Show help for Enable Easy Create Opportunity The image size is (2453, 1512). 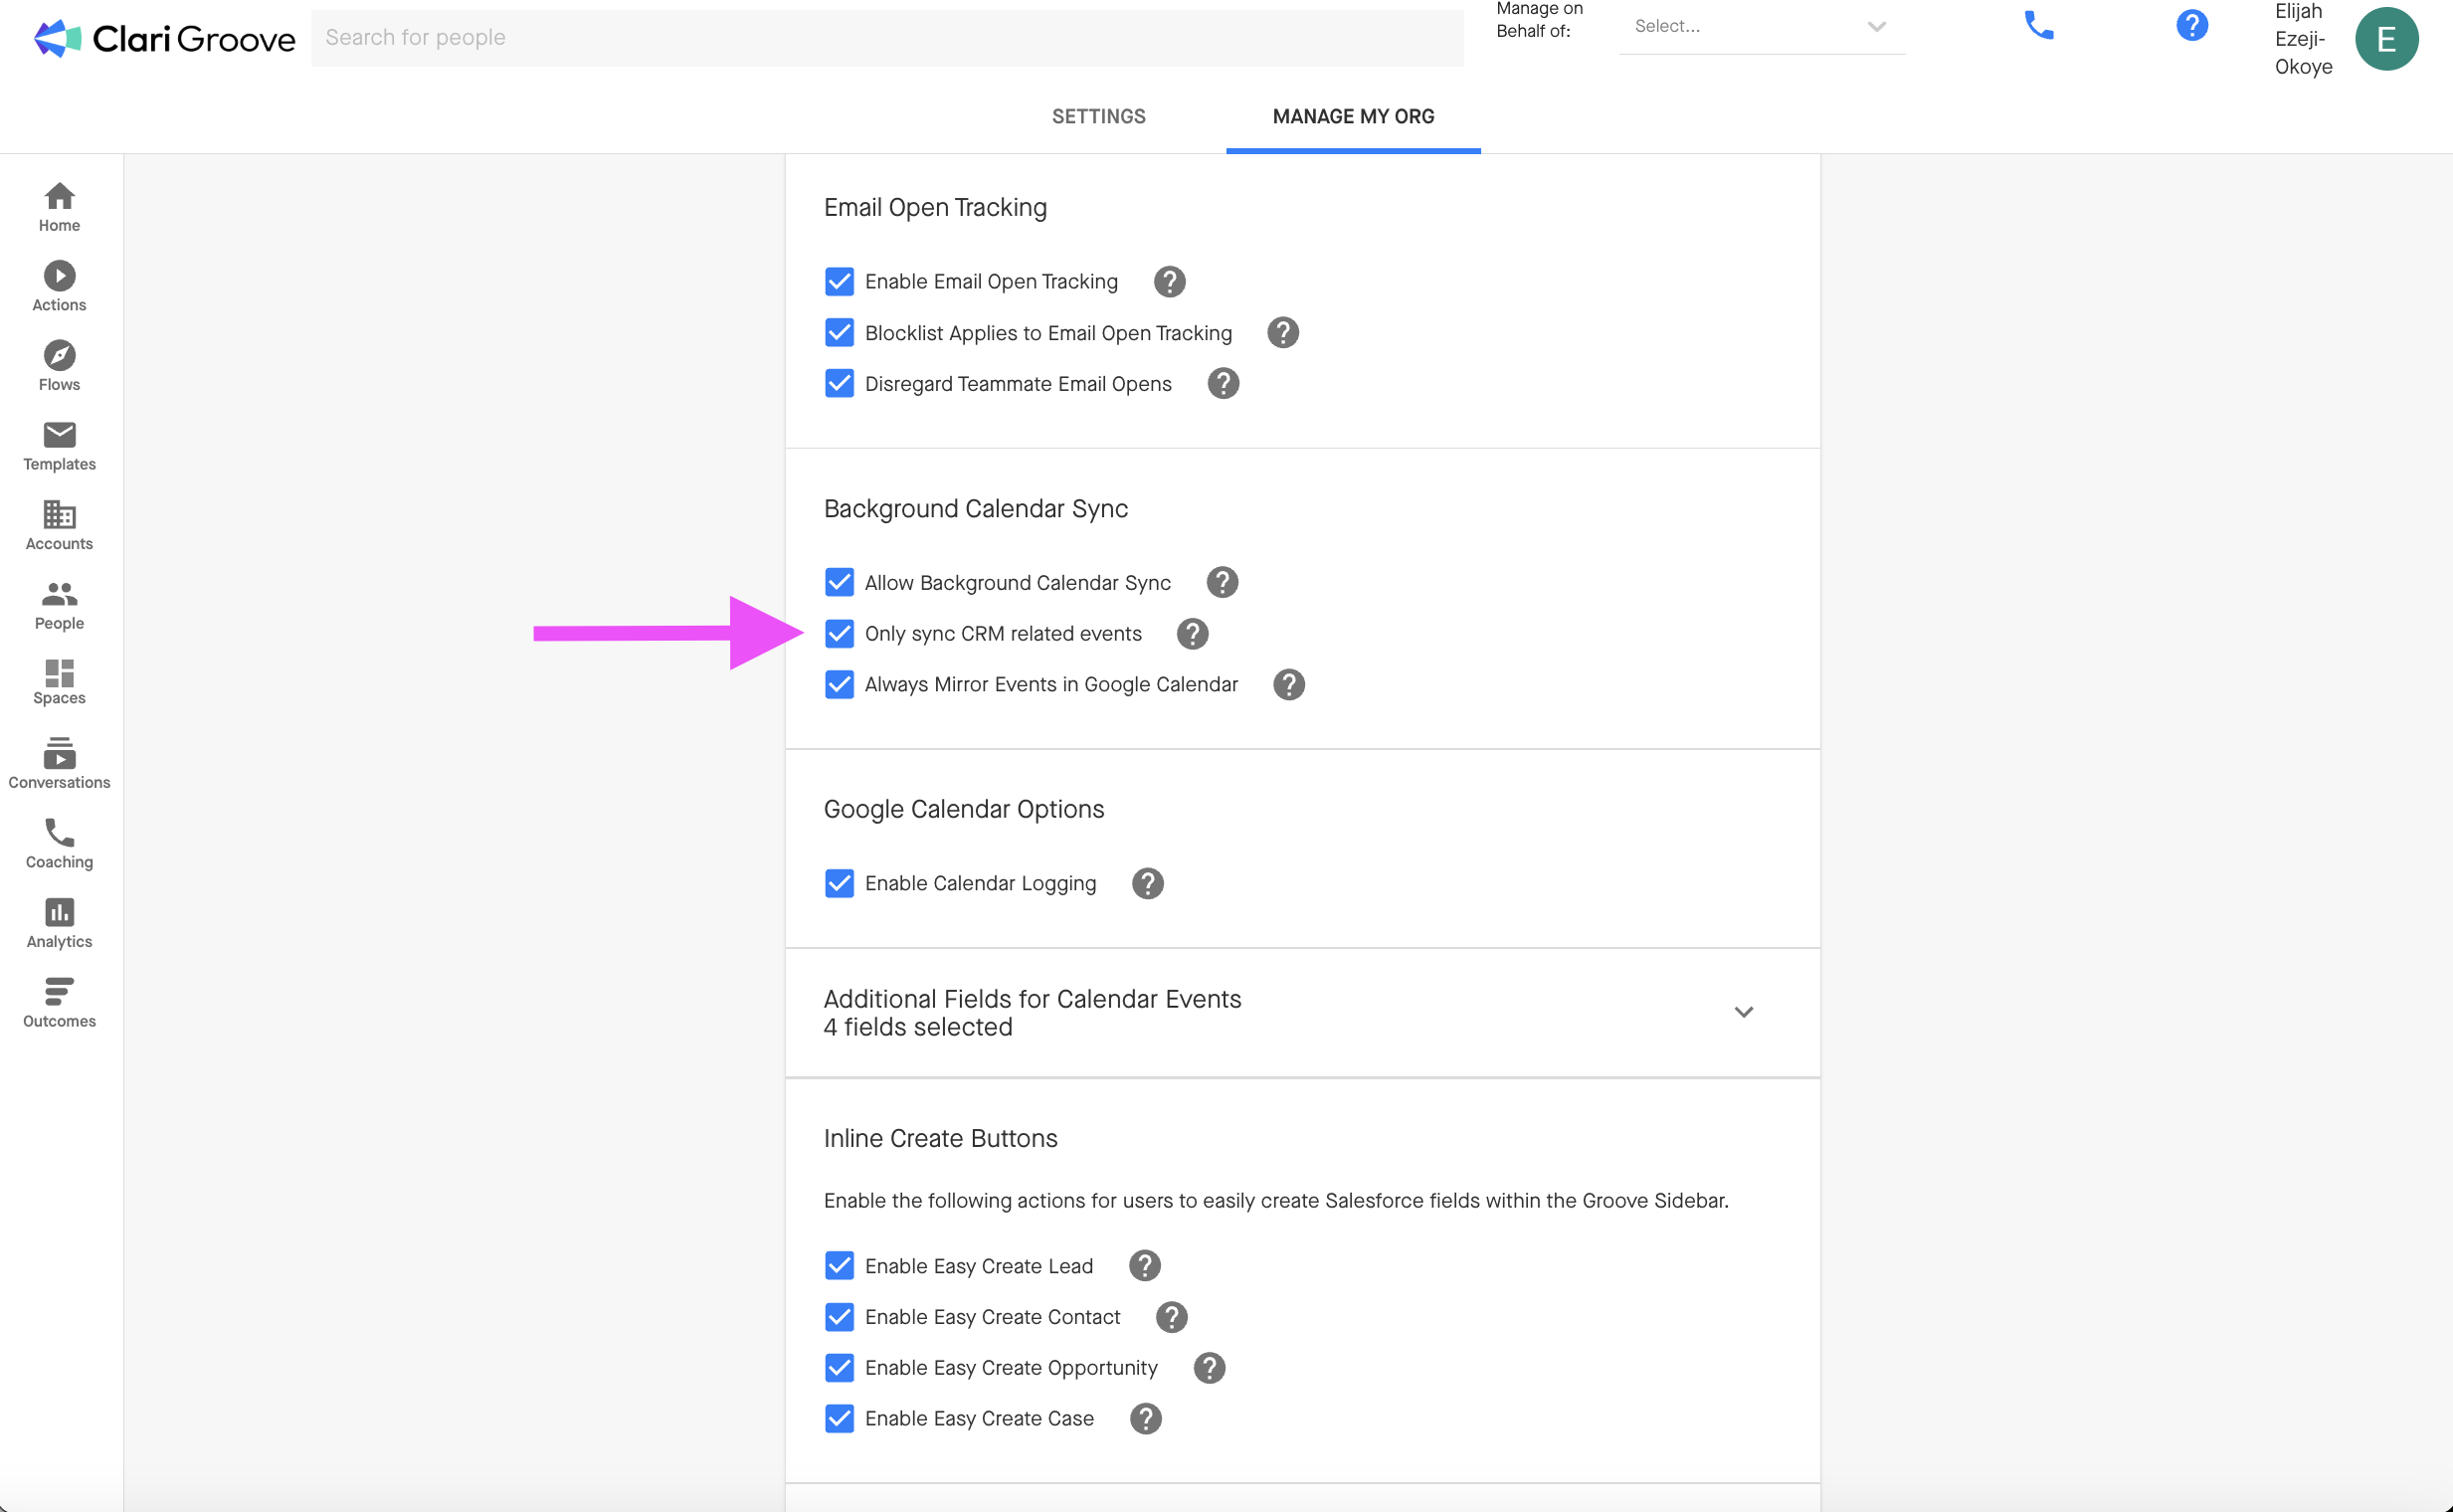click(1209, 1368)
